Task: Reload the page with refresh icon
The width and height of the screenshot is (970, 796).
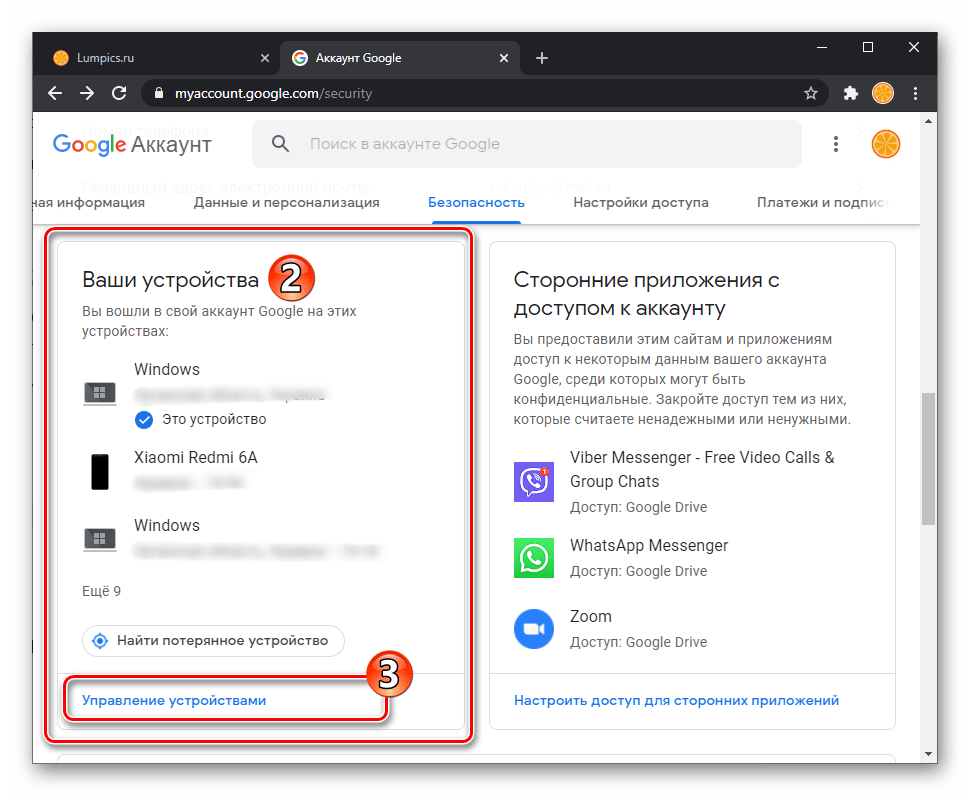Action: pyautogui.click(x=119, y=93)
